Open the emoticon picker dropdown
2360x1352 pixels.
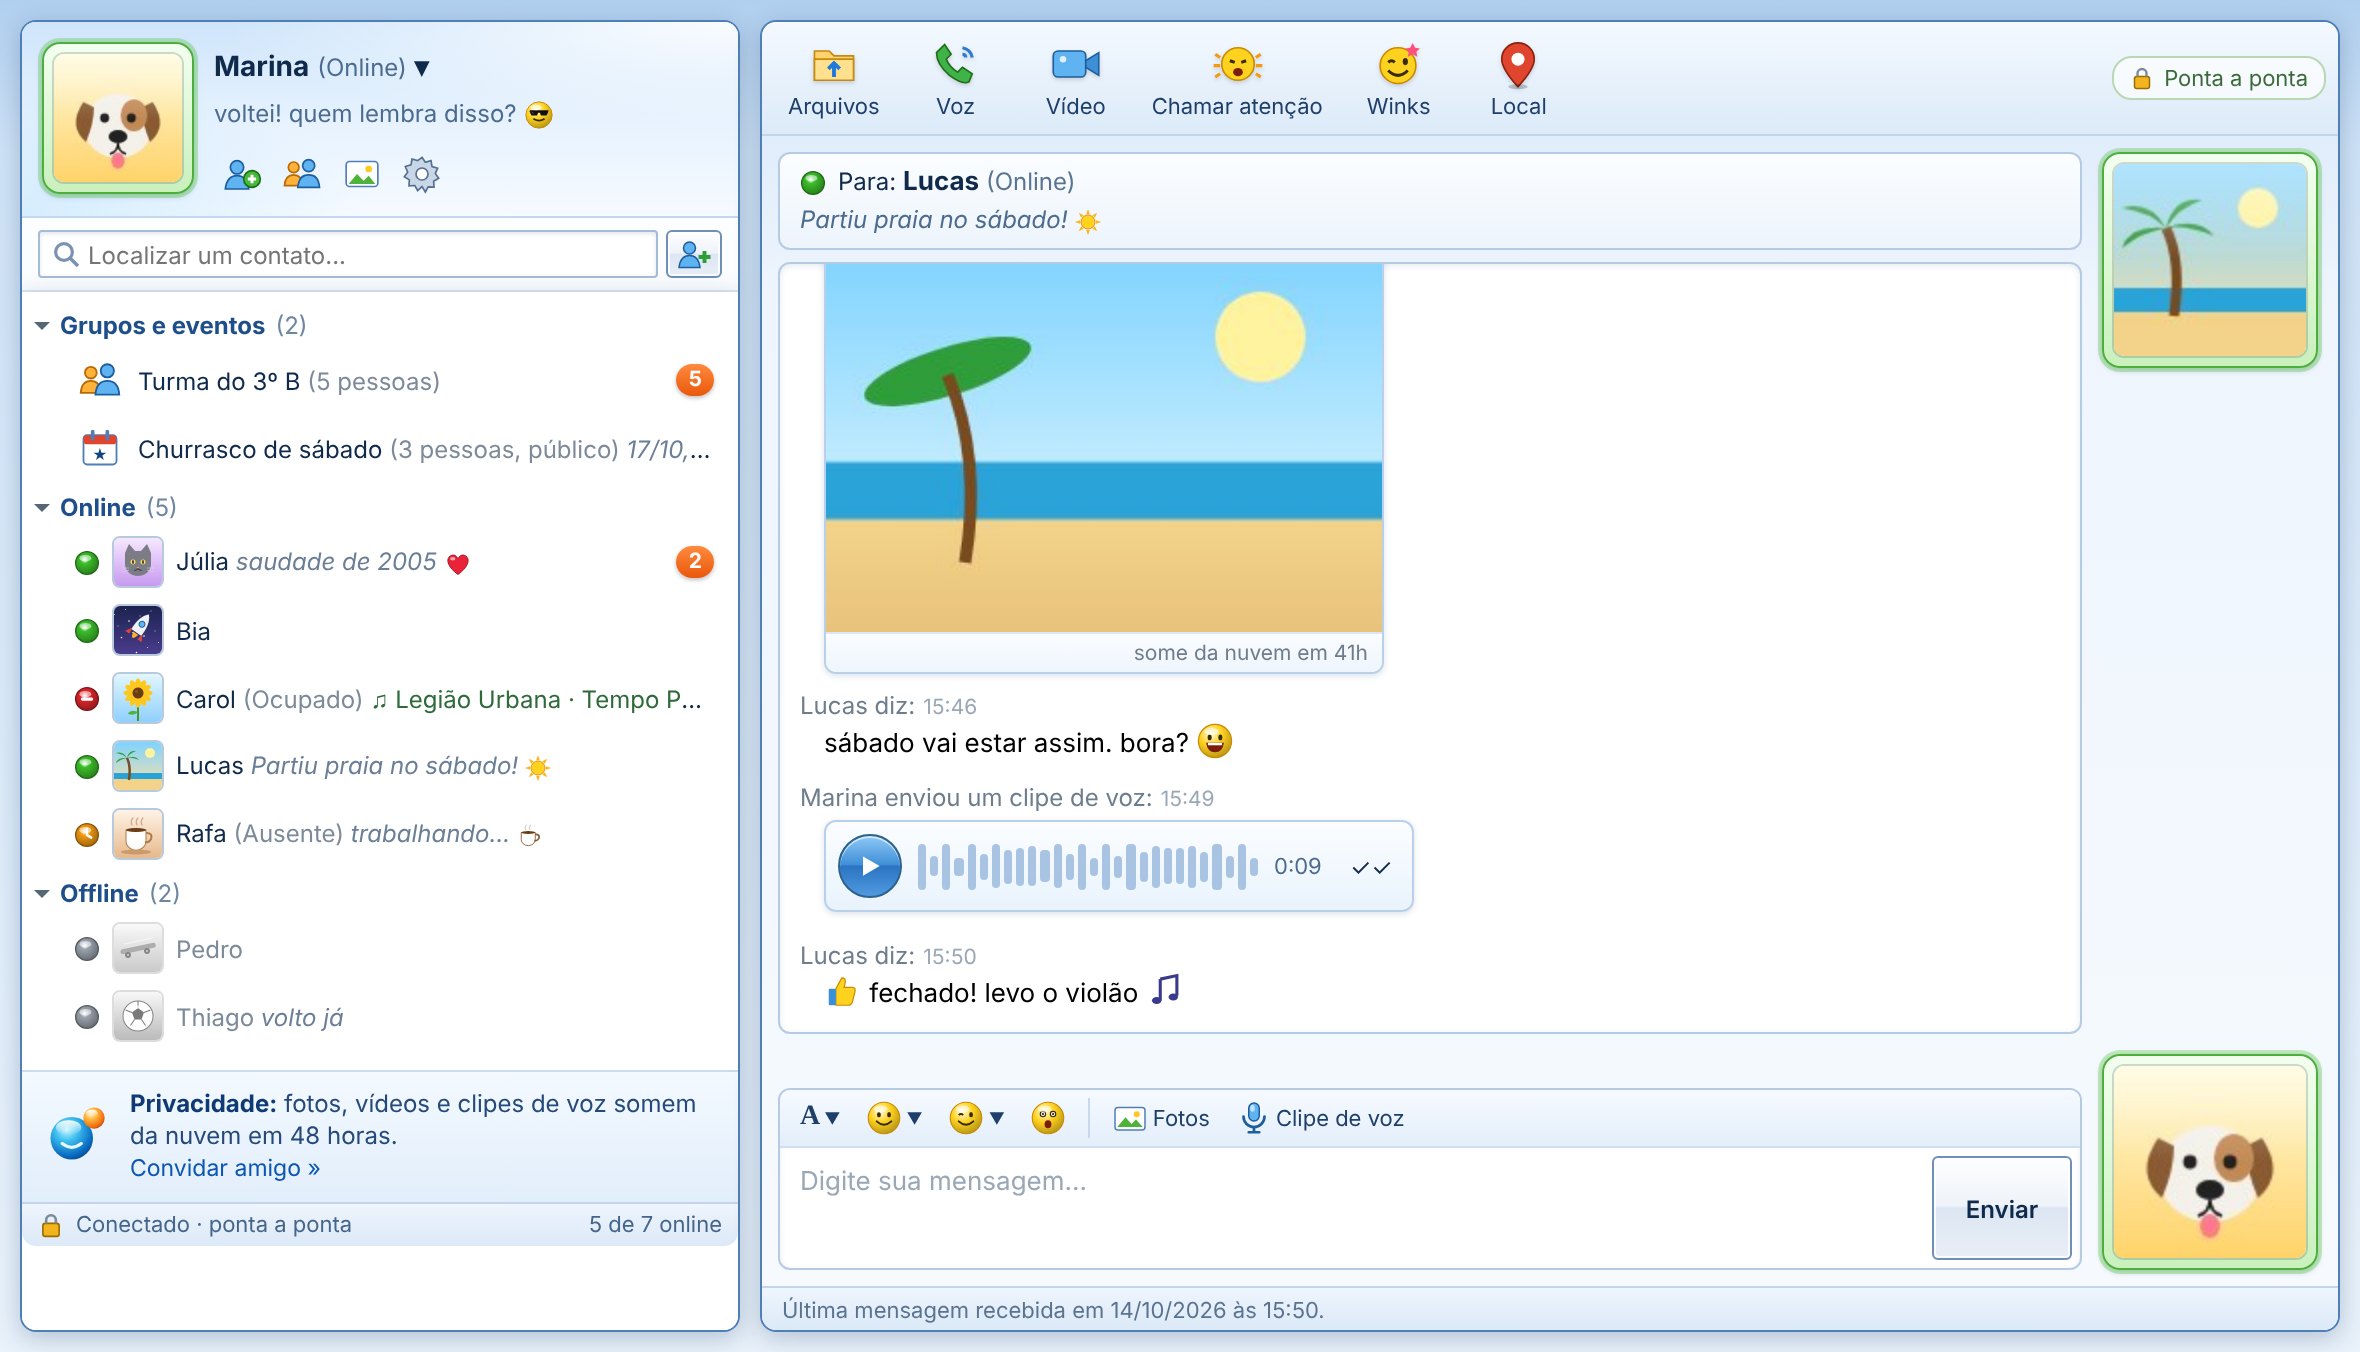coord(893,1117)
